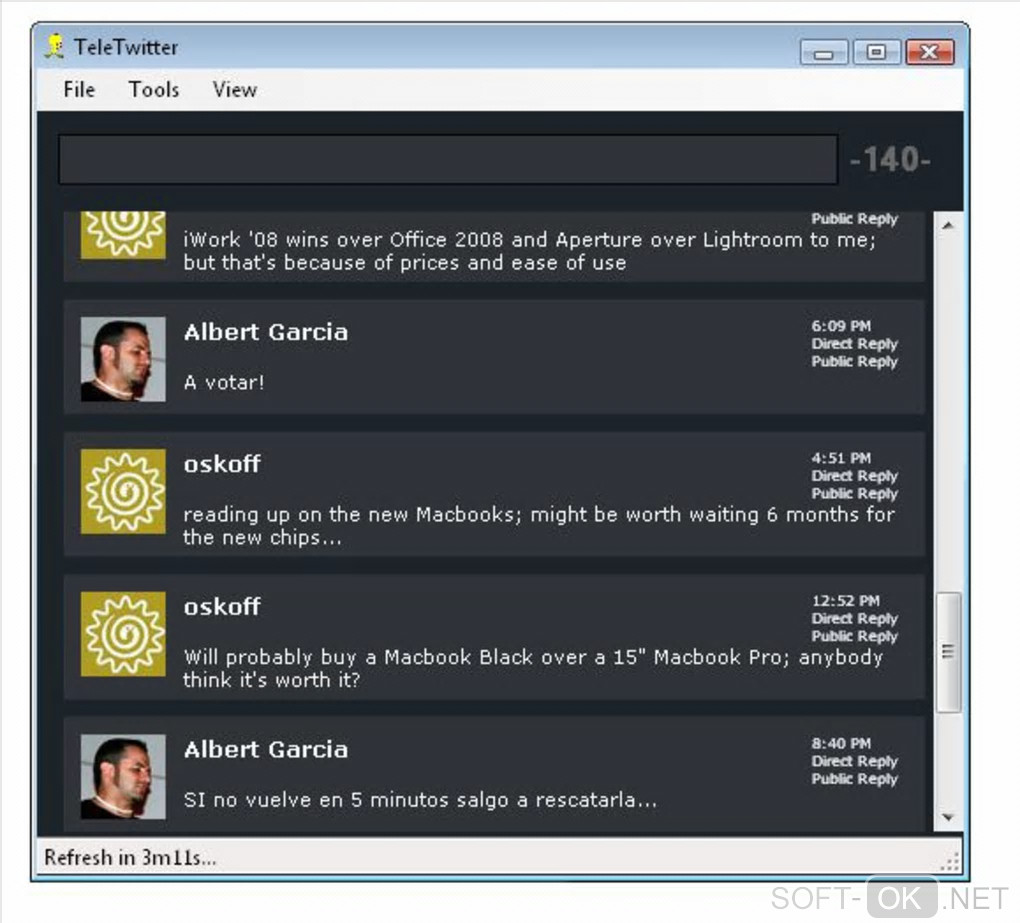1020x923 pixels.
Task: Open the File menu
Action: click(x=79, y=89)
